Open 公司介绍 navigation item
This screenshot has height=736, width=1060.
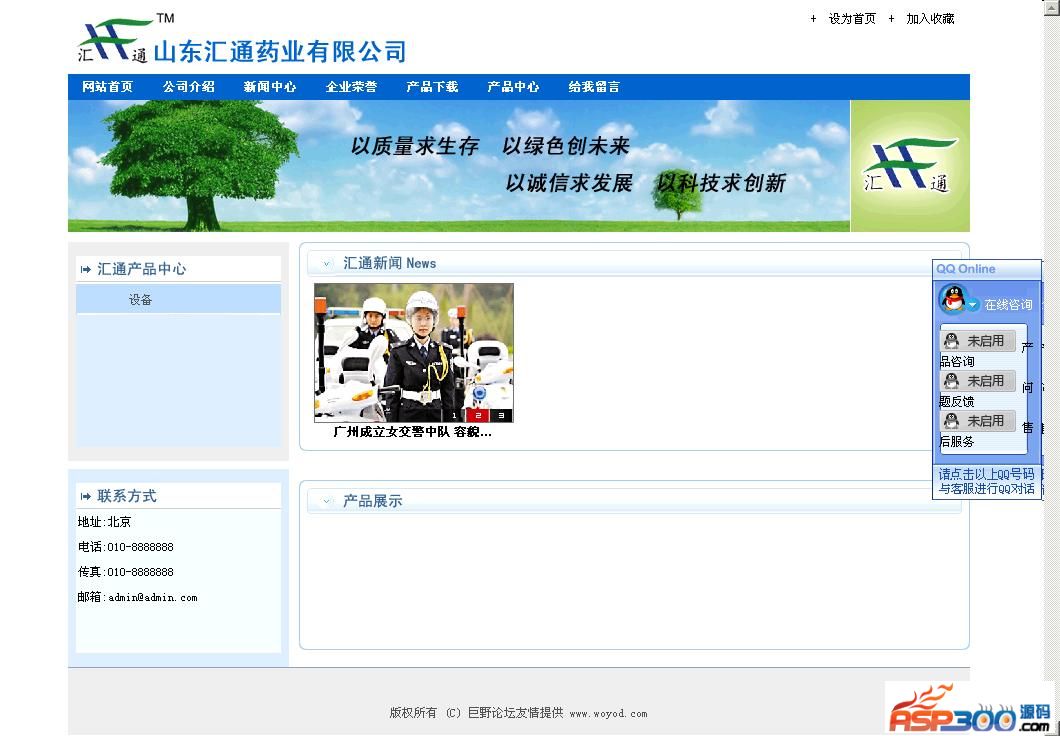(189, 87)
